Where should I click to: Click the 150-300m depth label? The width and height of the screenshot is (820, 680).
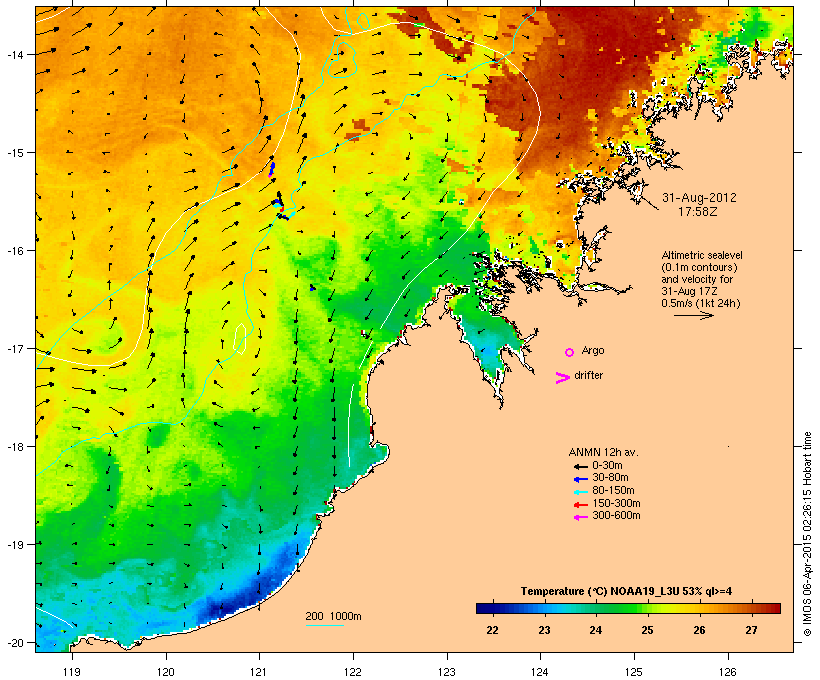(x=616, y=504)
